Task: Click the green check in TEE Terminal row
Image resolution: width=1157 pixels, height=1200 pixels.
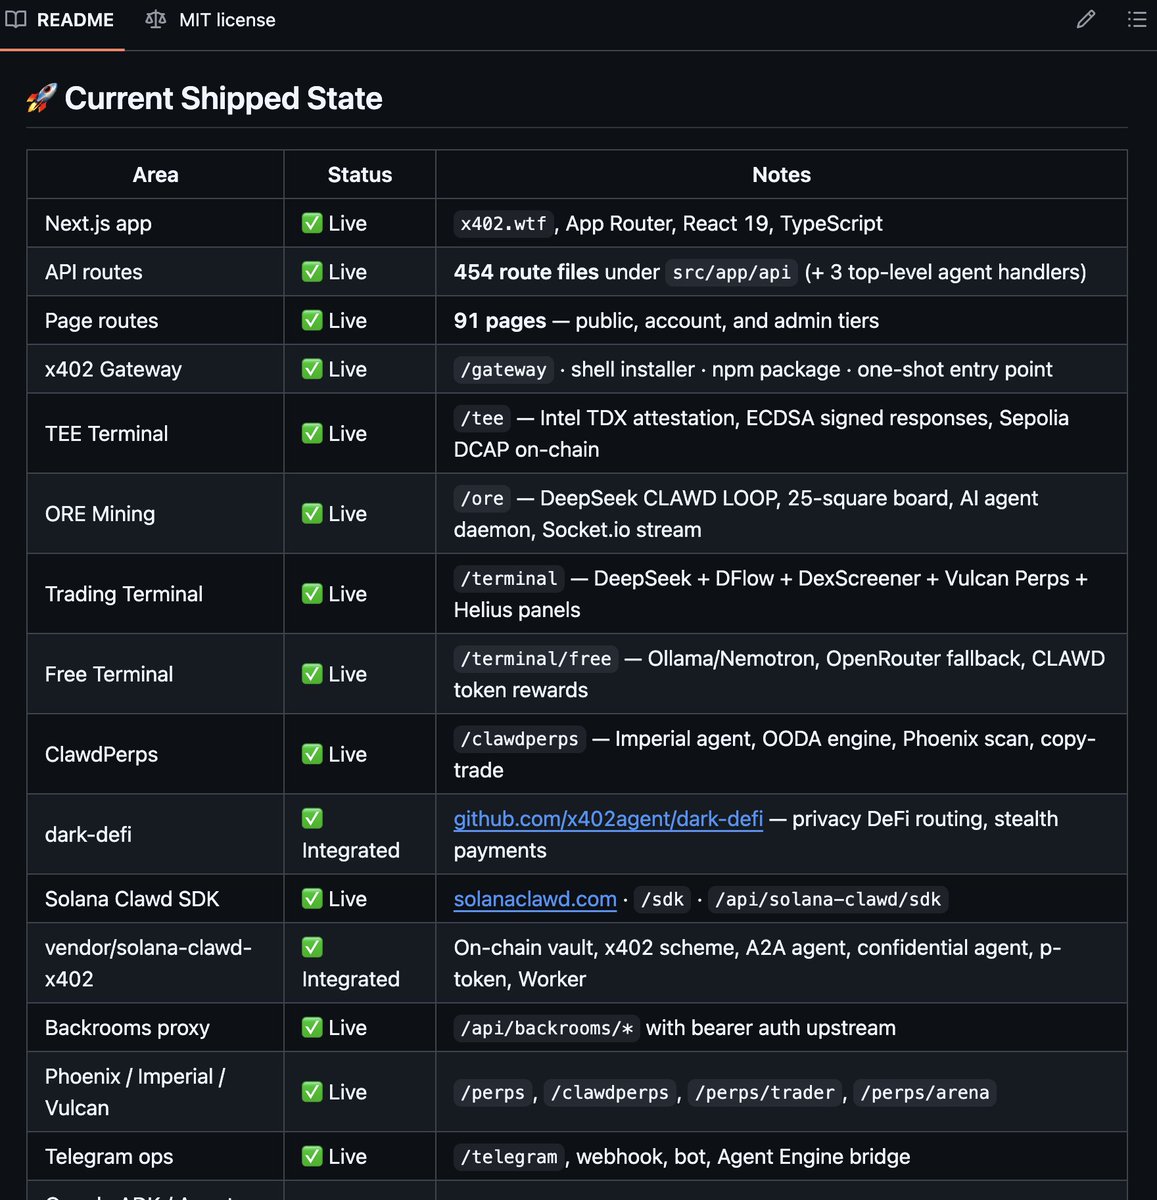Action: point(312,433)
